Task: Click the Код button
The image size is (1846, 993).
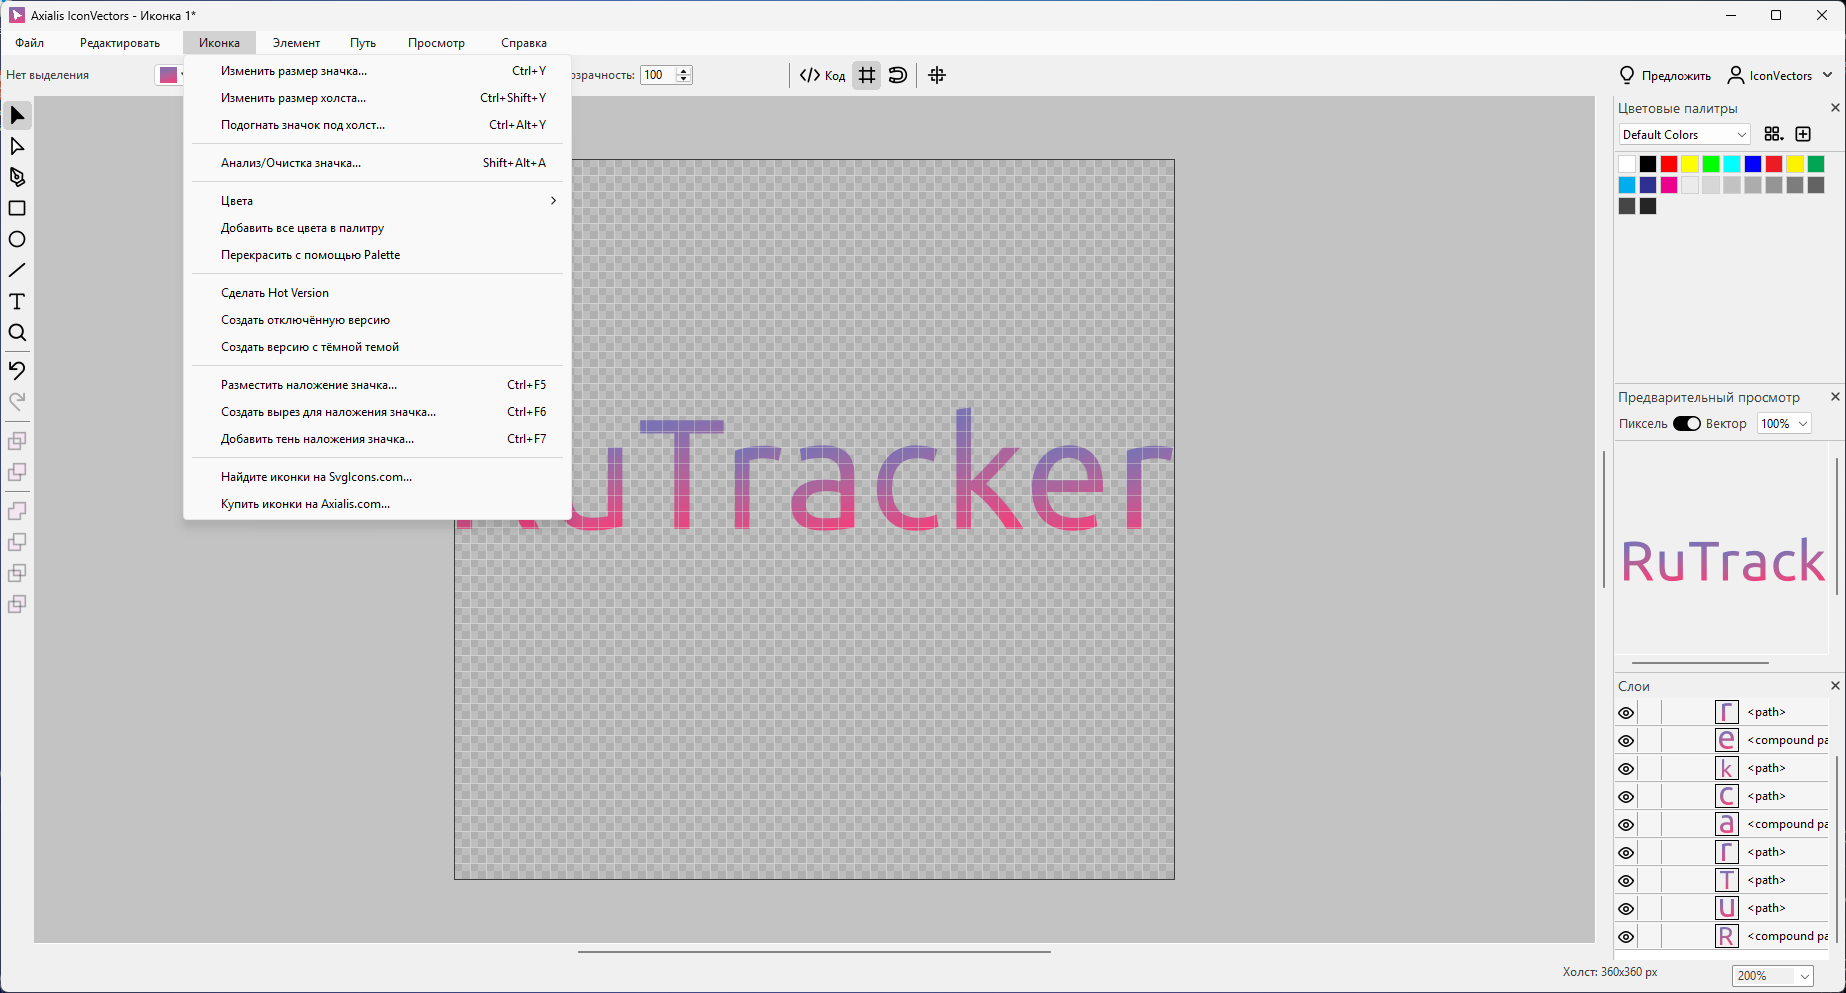Action: pyautogui.click(x=822, y=75)
